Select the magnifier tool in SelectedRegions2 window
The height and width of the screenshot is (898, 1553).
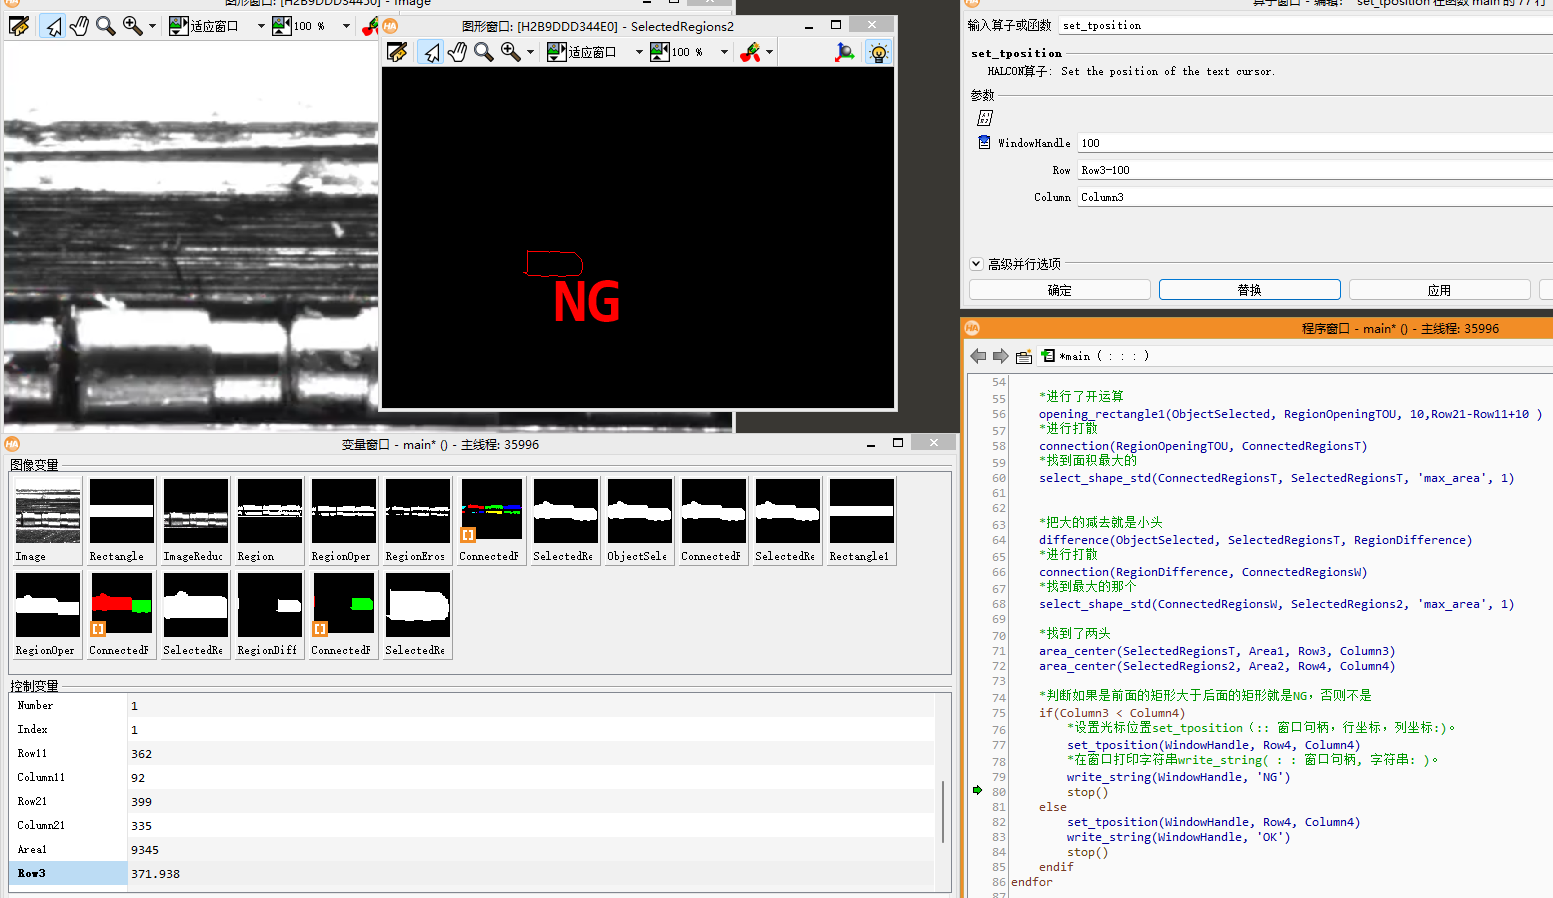click(x=483, y=52)
